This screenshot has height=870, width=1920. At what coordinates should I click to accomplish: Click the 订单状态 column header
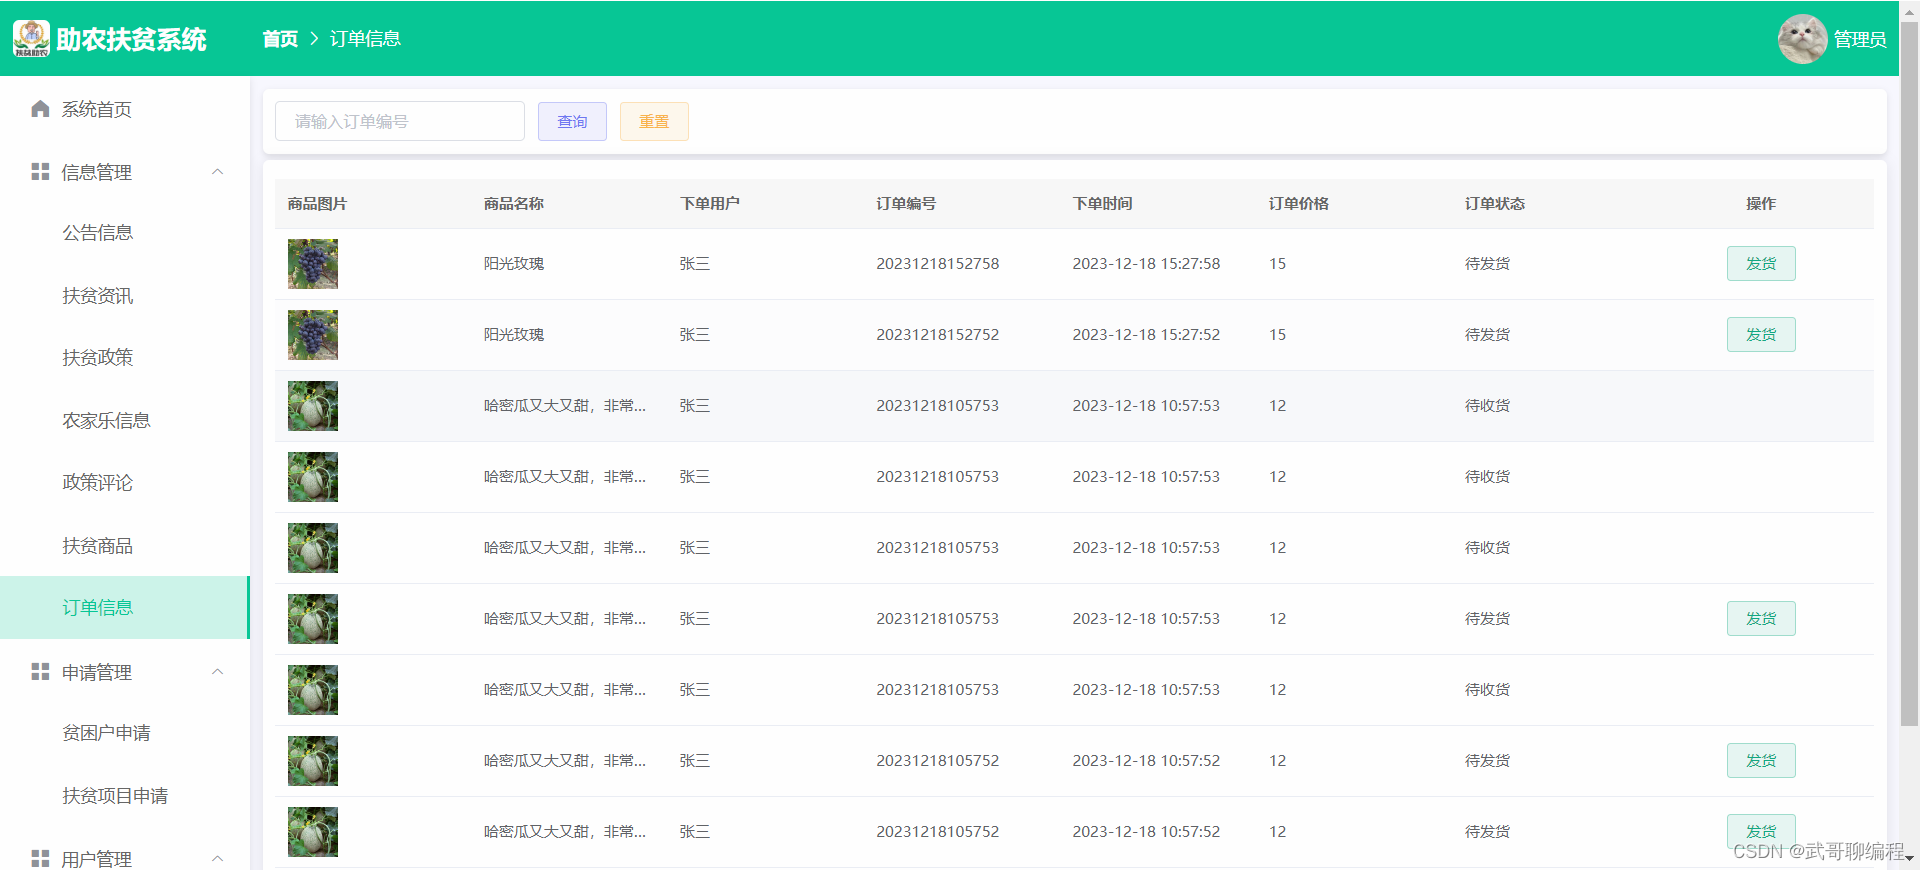coord(1495,204)
